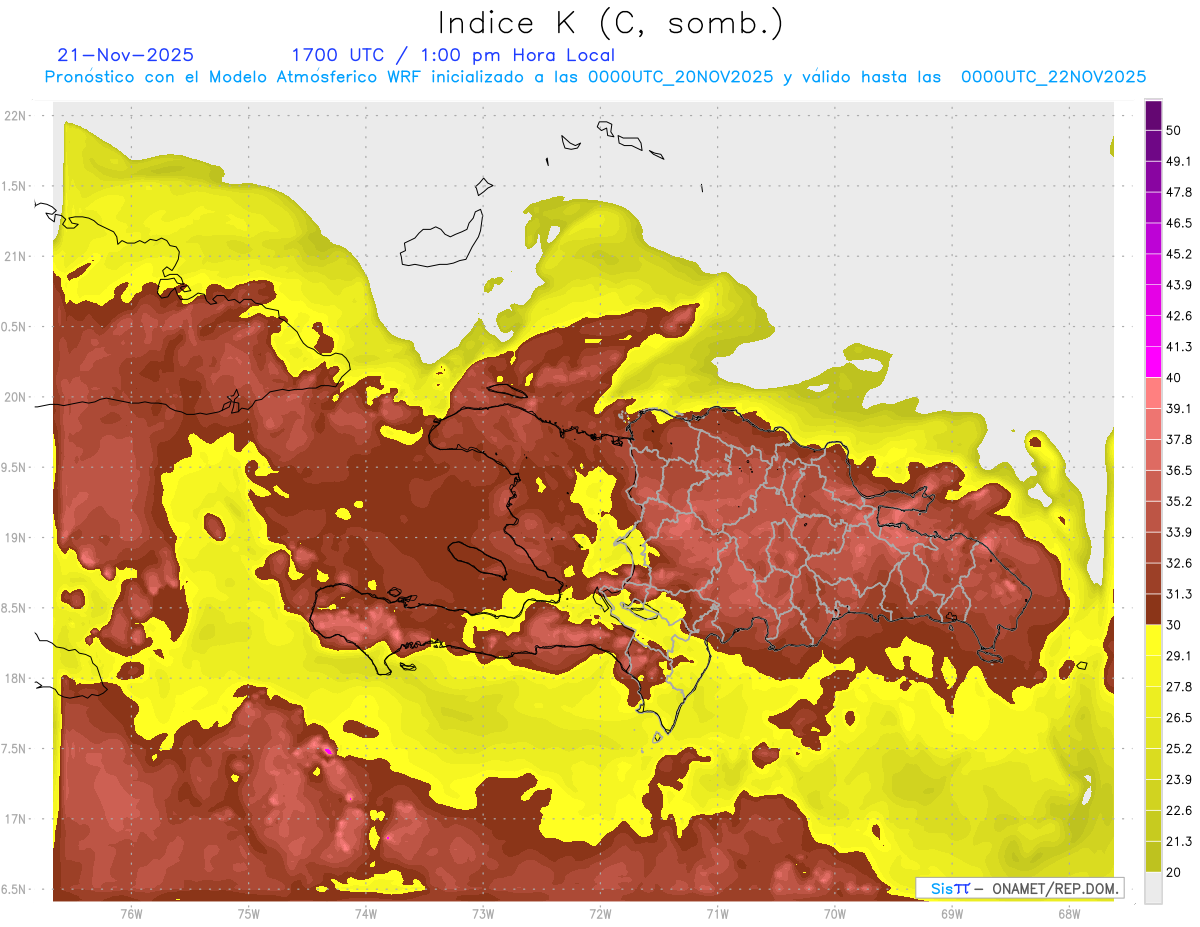The image size is (1200, 927).
Task: Click the '75W' longitude label
Action: (249, 913)
